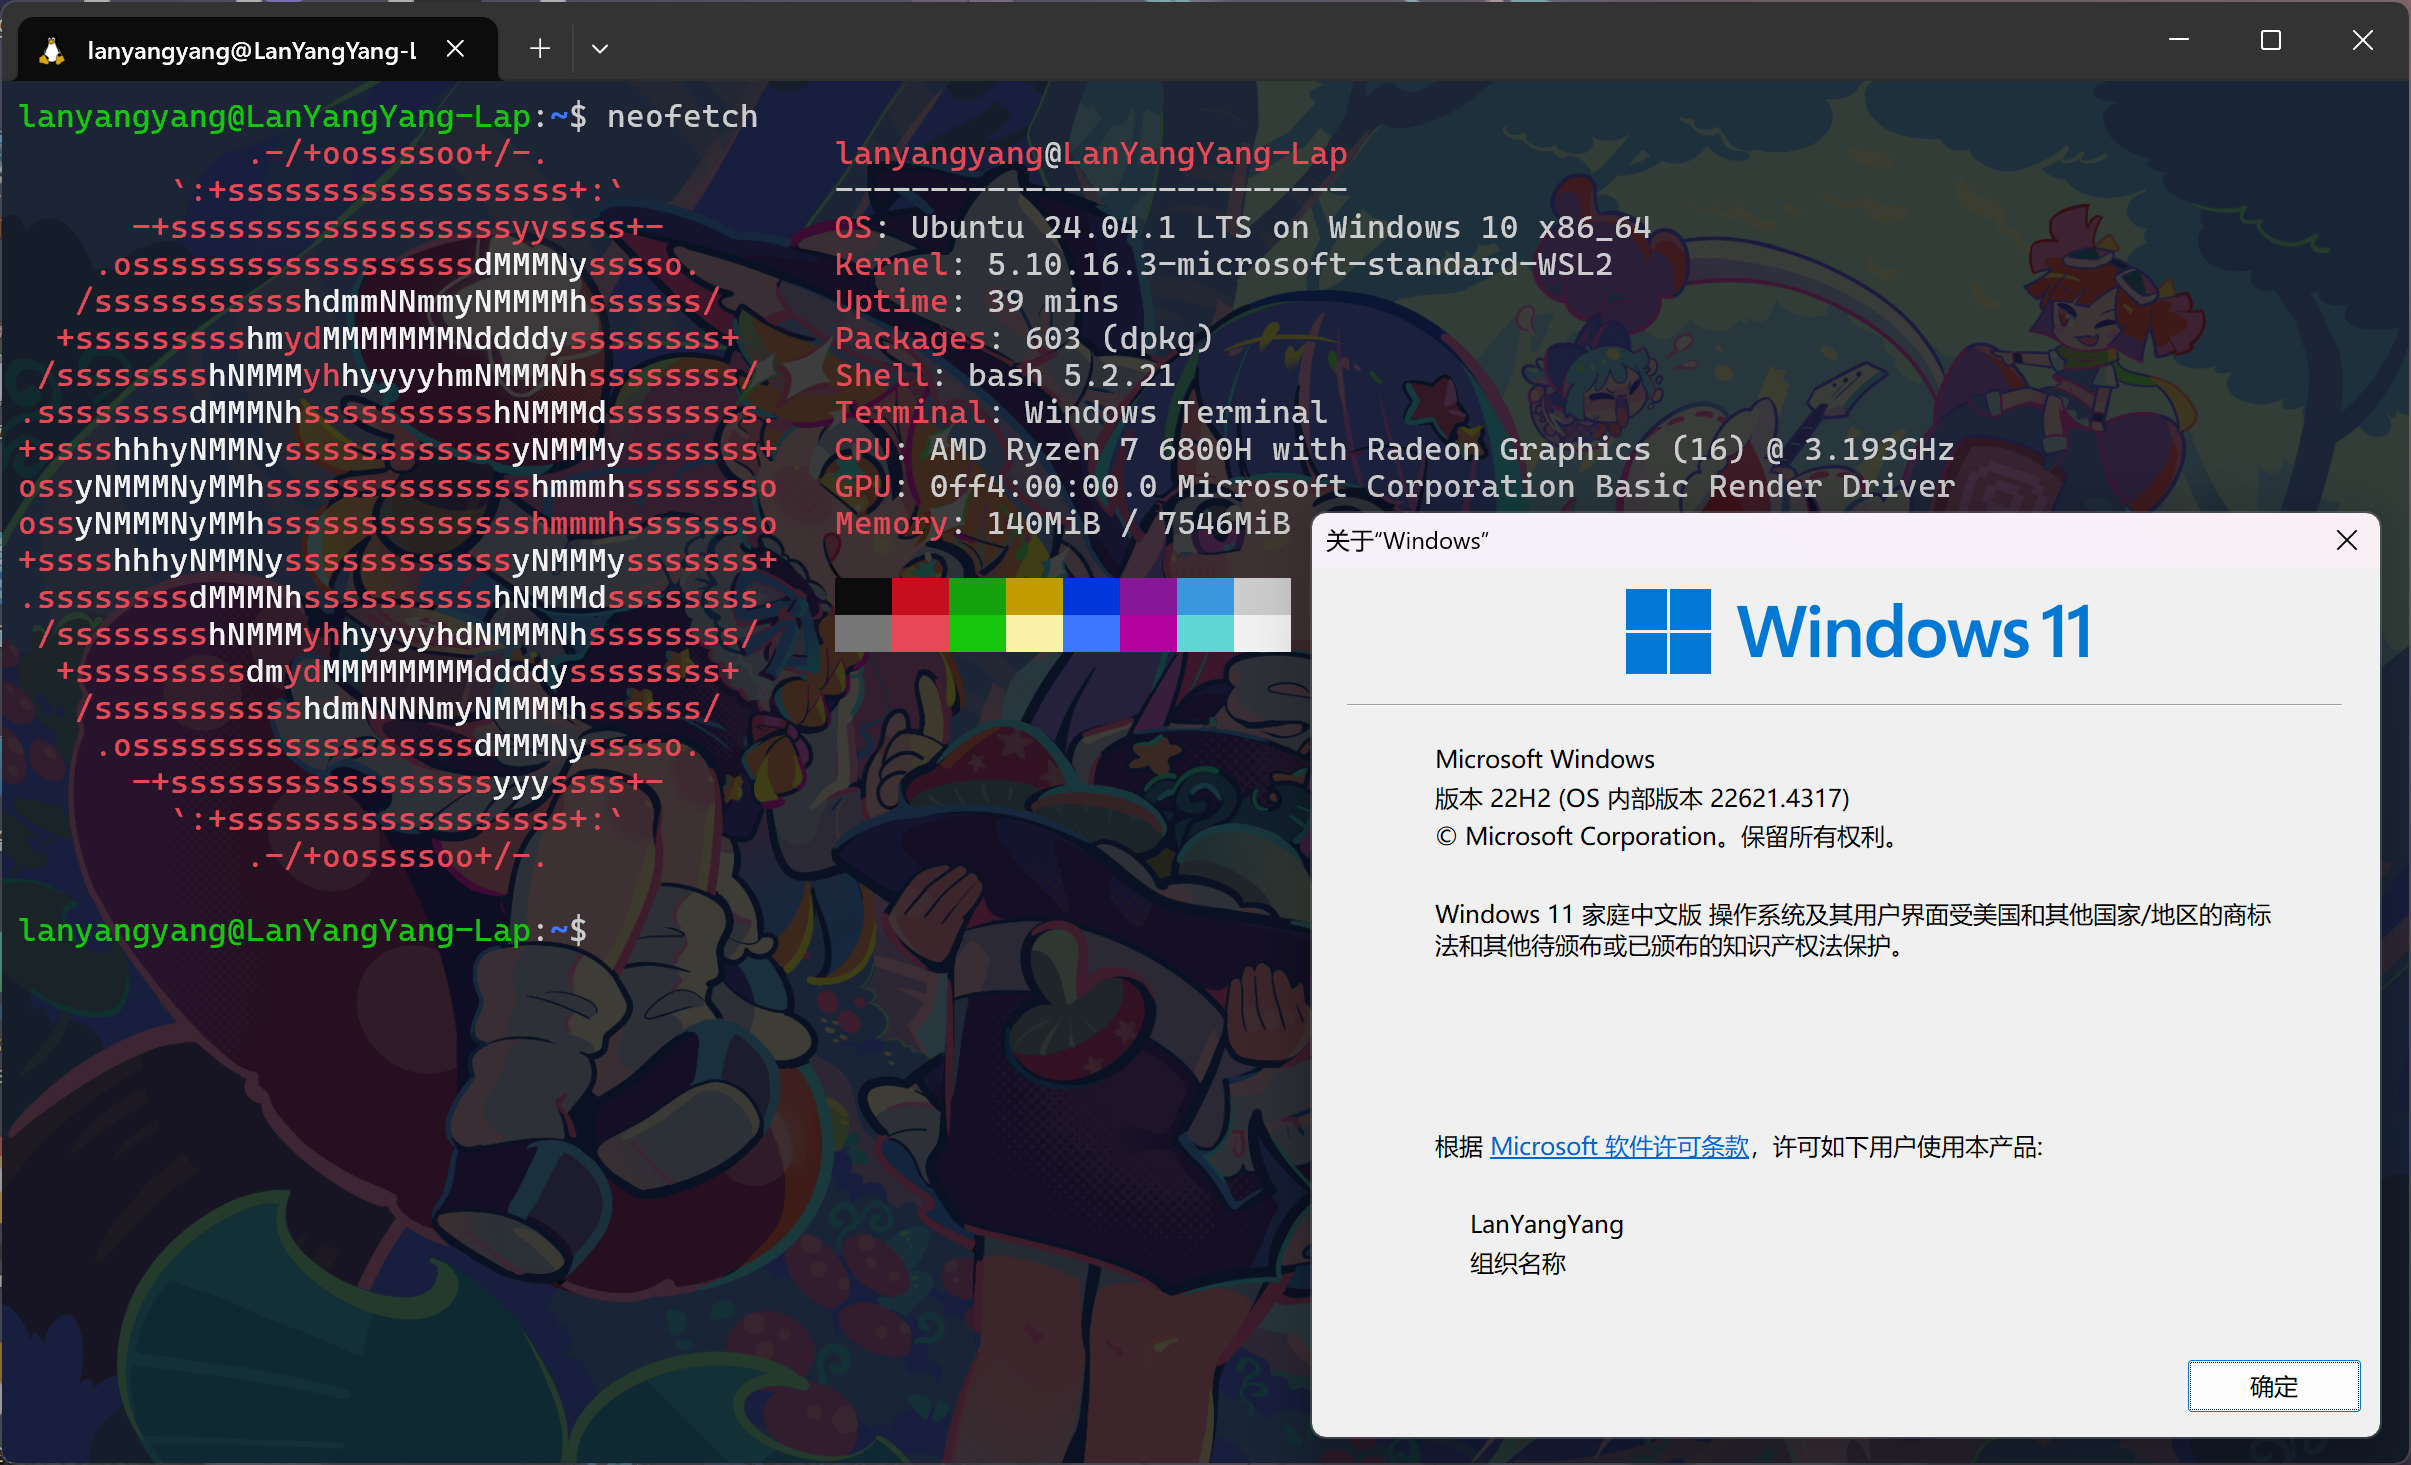Click the Tux penguin tab icon
Image resolution: width=2411 pixels, height=1465 pixels.
pyautogui.click(x=52, y=50)
